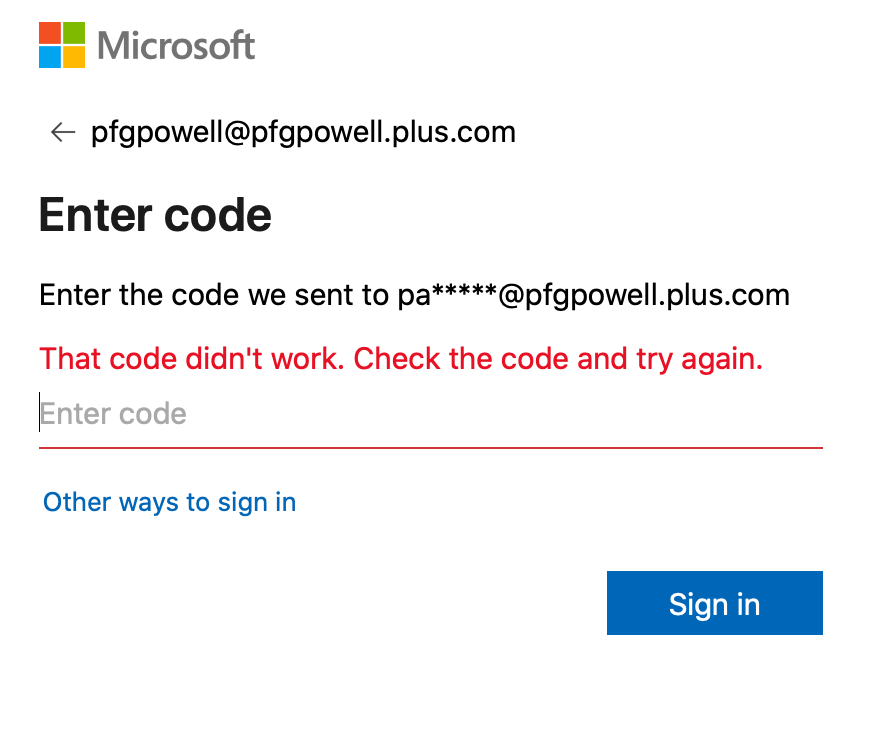
Task: Click the blue square in Microsoft logo
Action: tap(50, 57)
